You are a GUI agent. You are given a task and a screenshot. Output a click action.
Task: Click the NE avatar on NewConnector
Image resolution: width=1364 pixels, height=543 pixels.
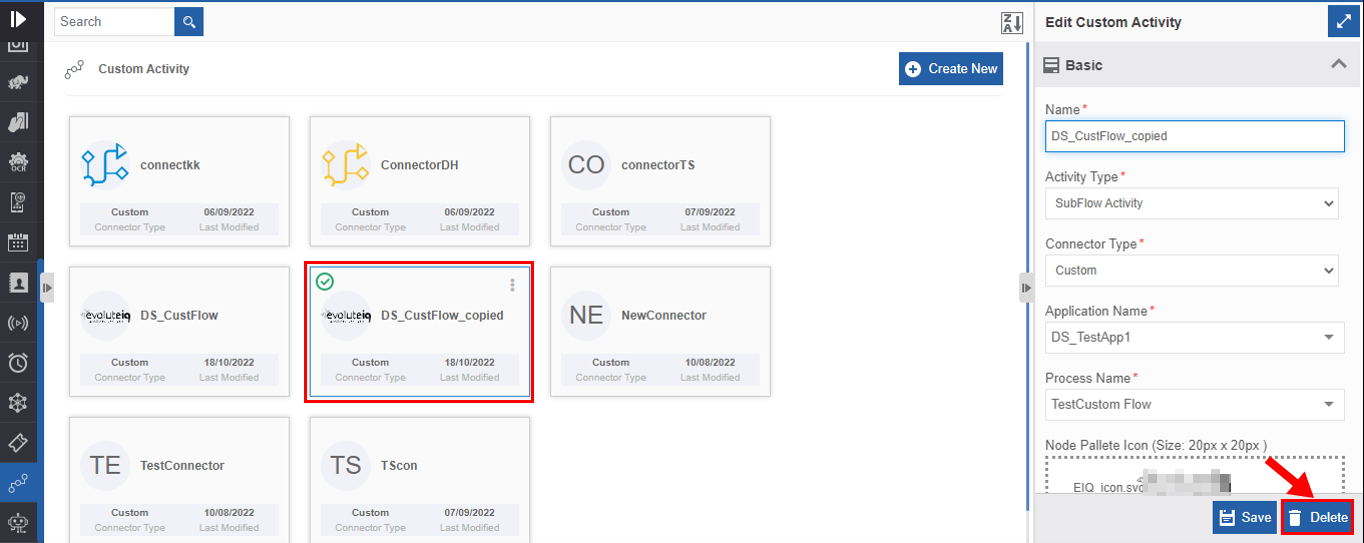586,315
